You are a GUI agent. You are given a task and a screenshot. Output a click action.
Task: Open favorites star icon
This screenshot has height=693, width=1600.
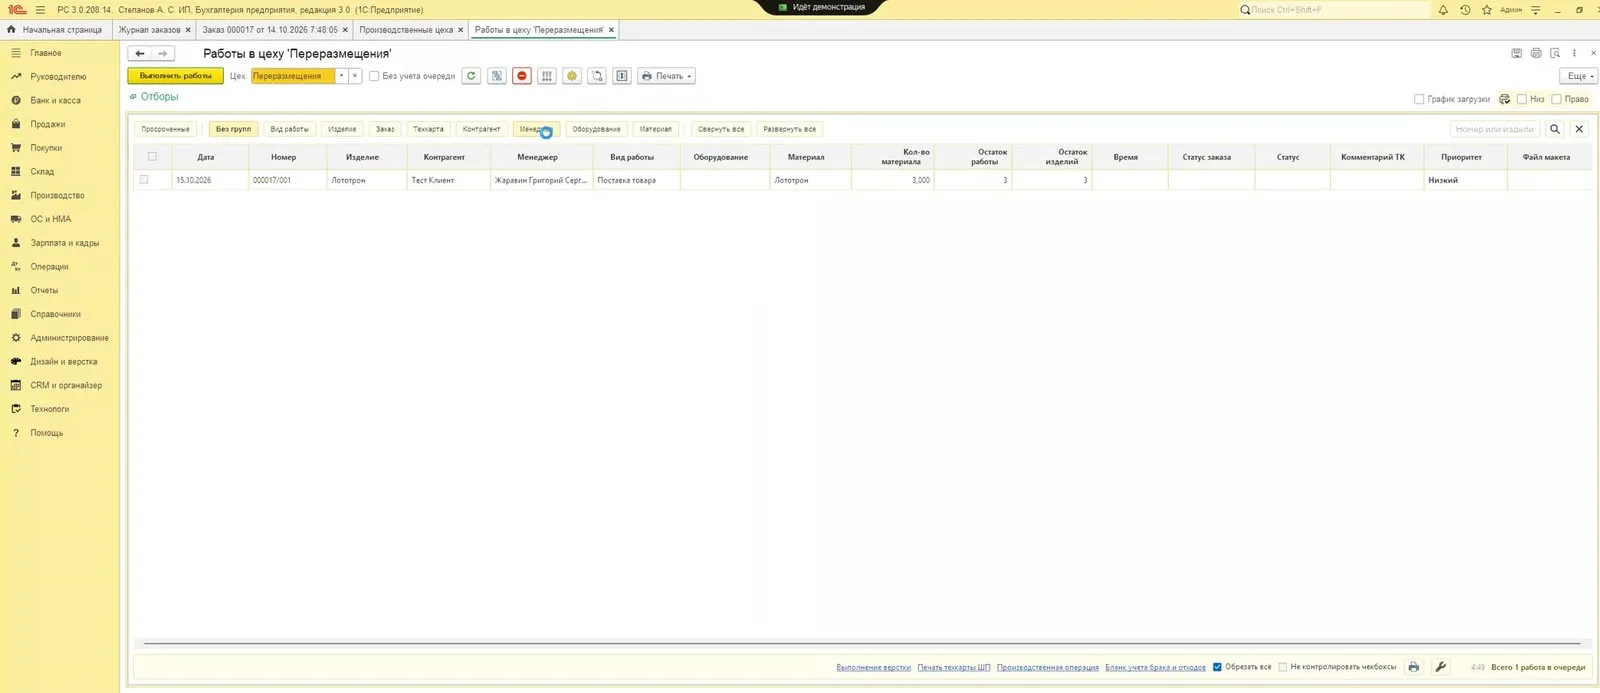coord(1487,10)
